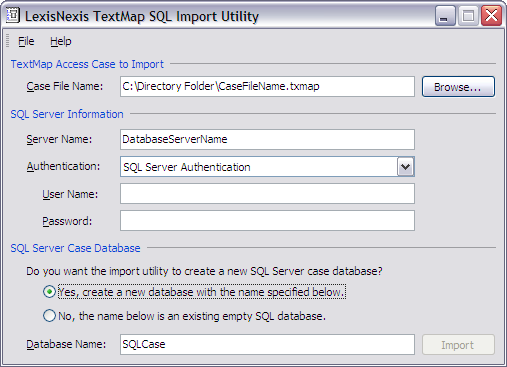Image resolution: width=507 pixels, height=367 pixels.
Task: Select the Case File Name text field
Action: click(x=267, y=87)
